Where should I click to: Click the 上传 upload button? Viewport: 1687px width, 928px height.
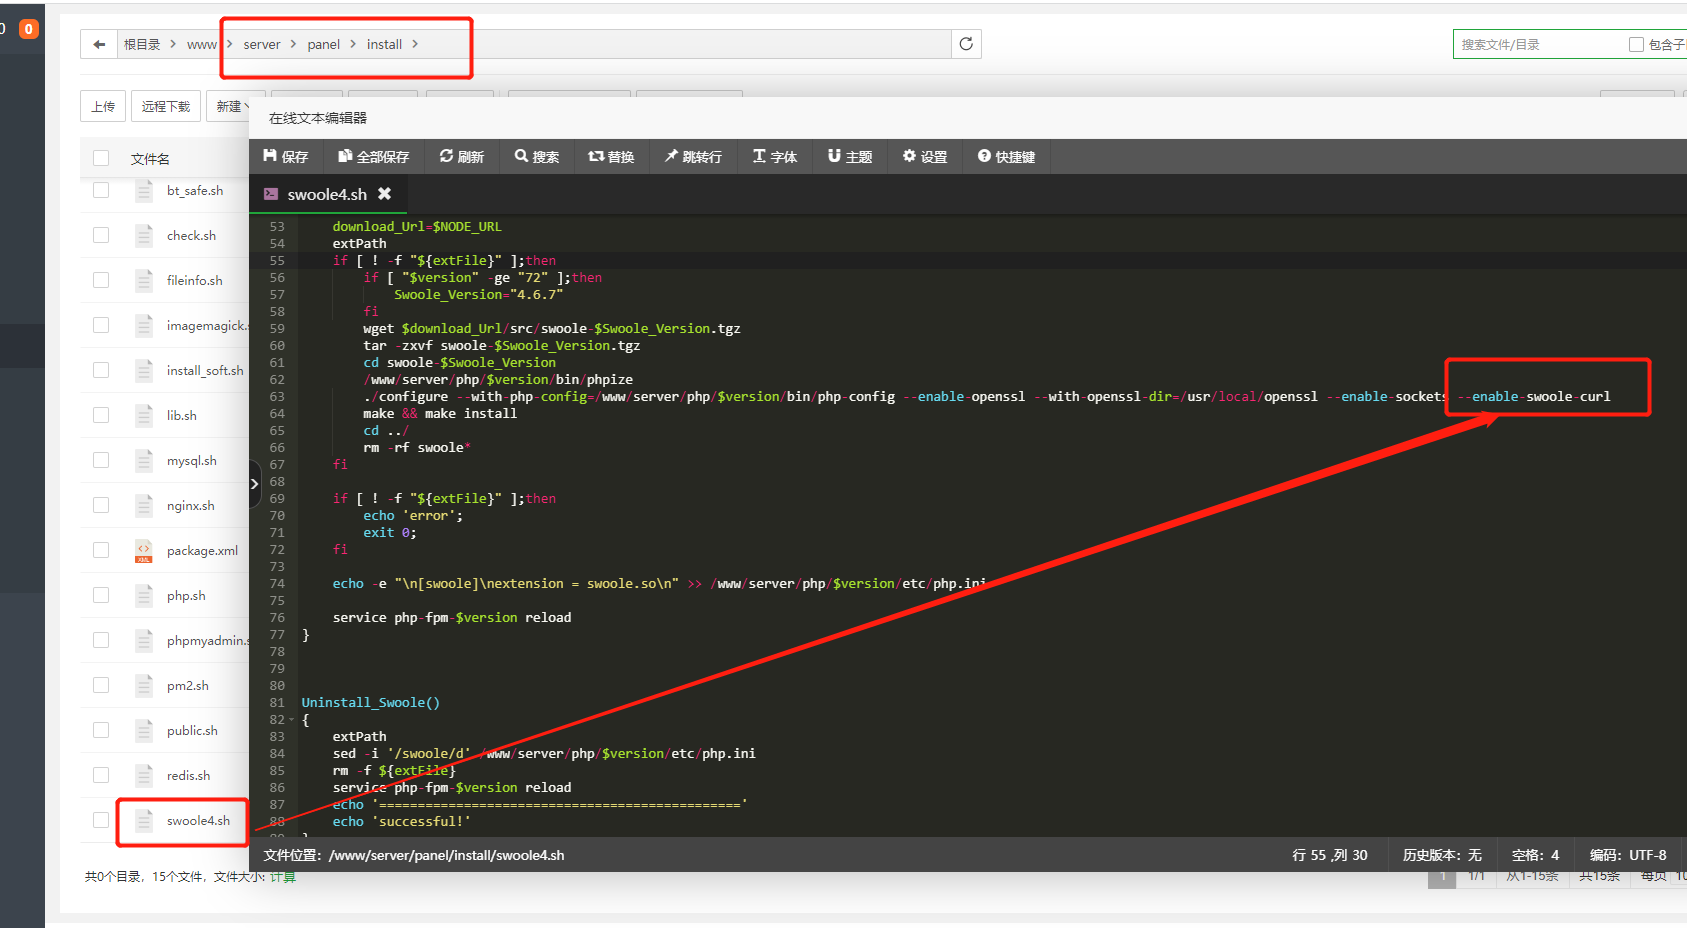(x=103, y=106)
